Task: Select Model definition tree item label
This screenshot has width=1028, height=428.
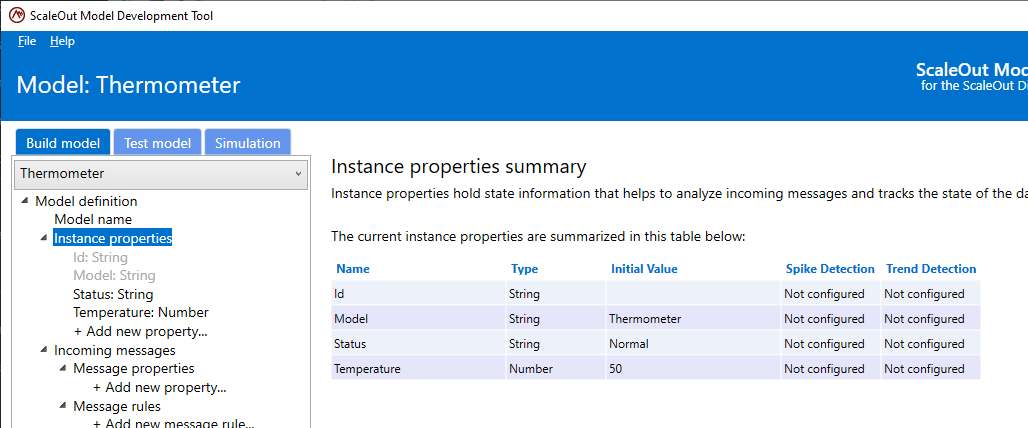Action: point(87,201)
